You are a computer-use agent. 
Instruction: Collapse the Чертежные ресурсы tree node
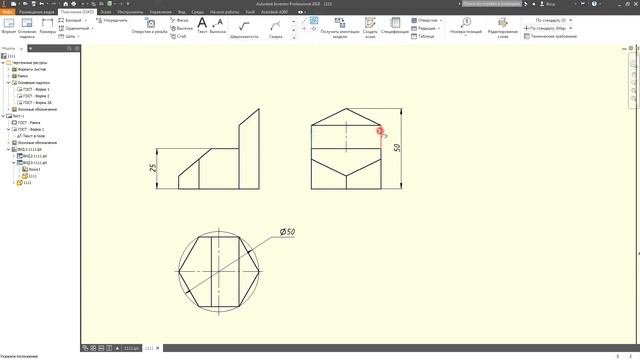(3, 63)
